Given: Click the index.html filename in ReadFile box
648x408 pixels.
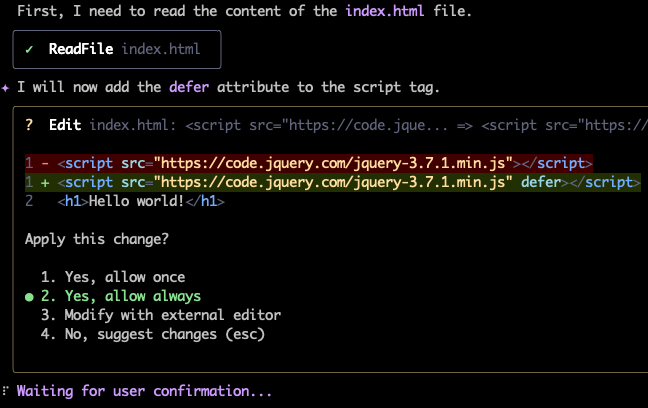Looking at the screenshot, I should [x=164, y=49].
